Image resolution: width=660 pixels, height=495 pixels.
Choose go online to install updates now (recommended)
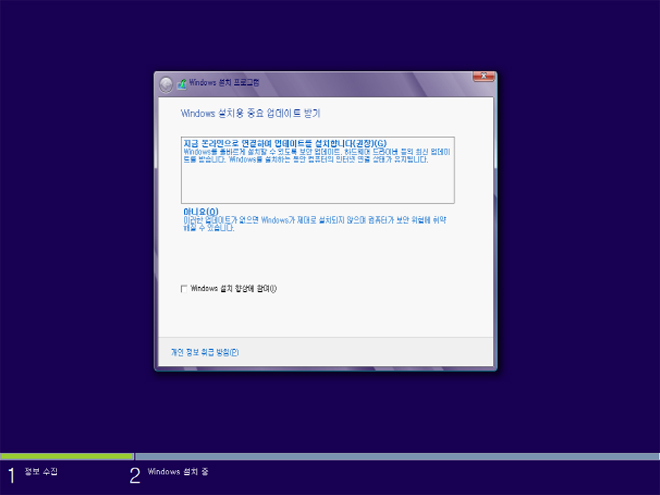click(x=318, y=170)
